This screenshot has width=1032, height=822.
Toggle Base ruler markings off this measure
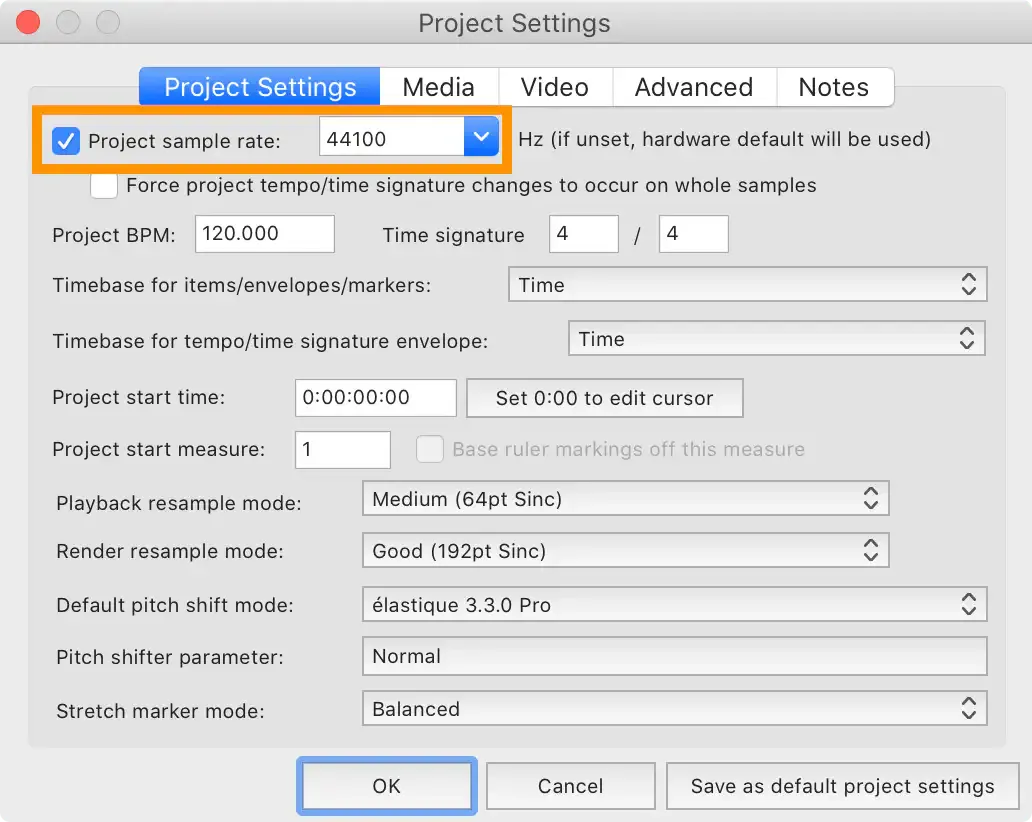430,449
